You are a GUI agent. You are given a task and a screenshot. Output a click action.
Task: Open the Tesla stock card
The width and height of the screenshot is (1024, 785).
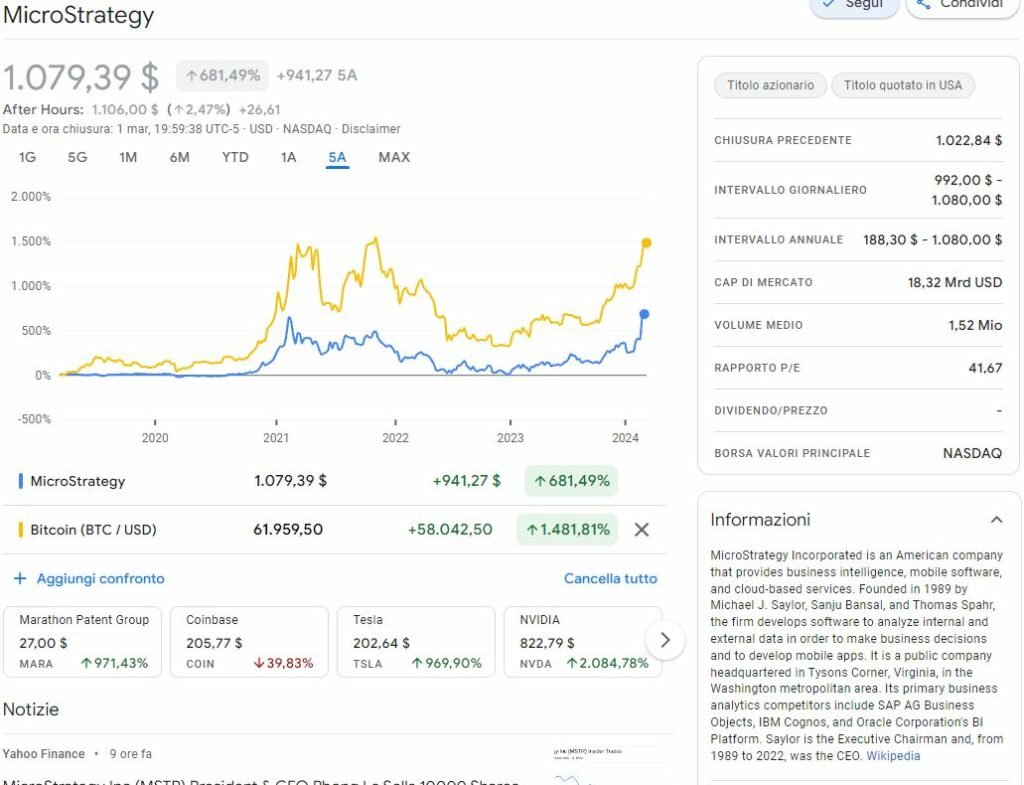click(416, 641)
